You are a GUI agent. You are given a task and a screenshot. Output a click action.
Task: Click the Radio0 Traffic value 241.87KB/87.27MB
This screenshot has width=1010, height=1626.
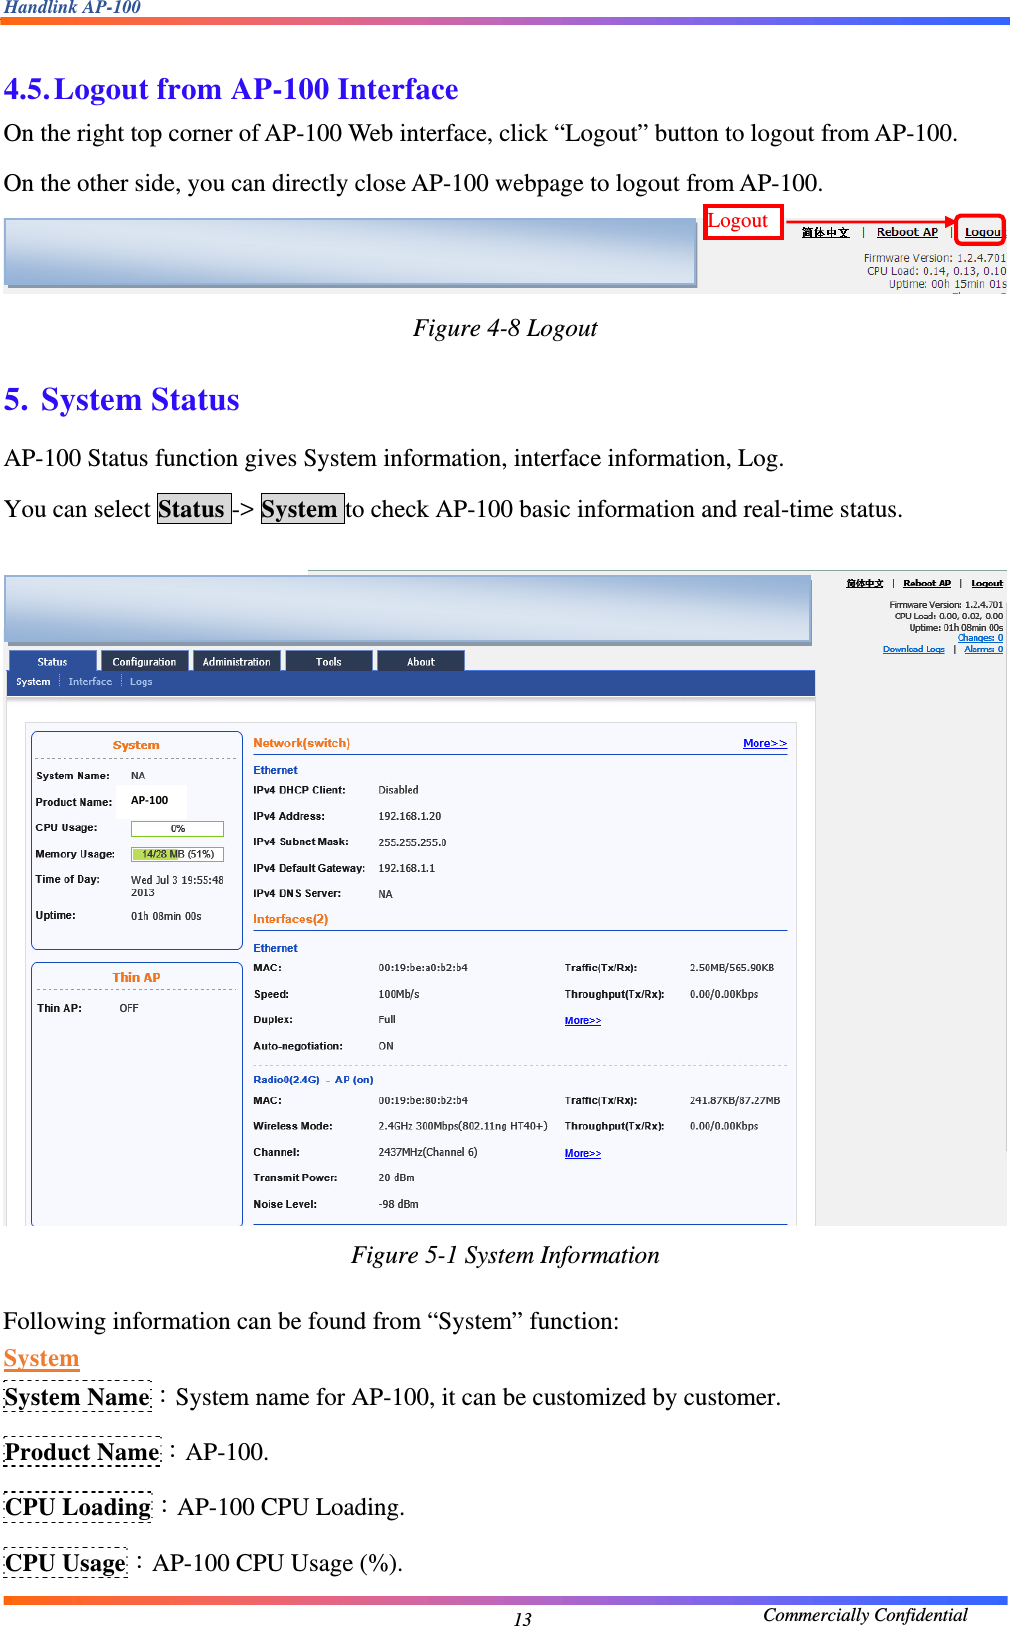click(x=735, y=1100)
